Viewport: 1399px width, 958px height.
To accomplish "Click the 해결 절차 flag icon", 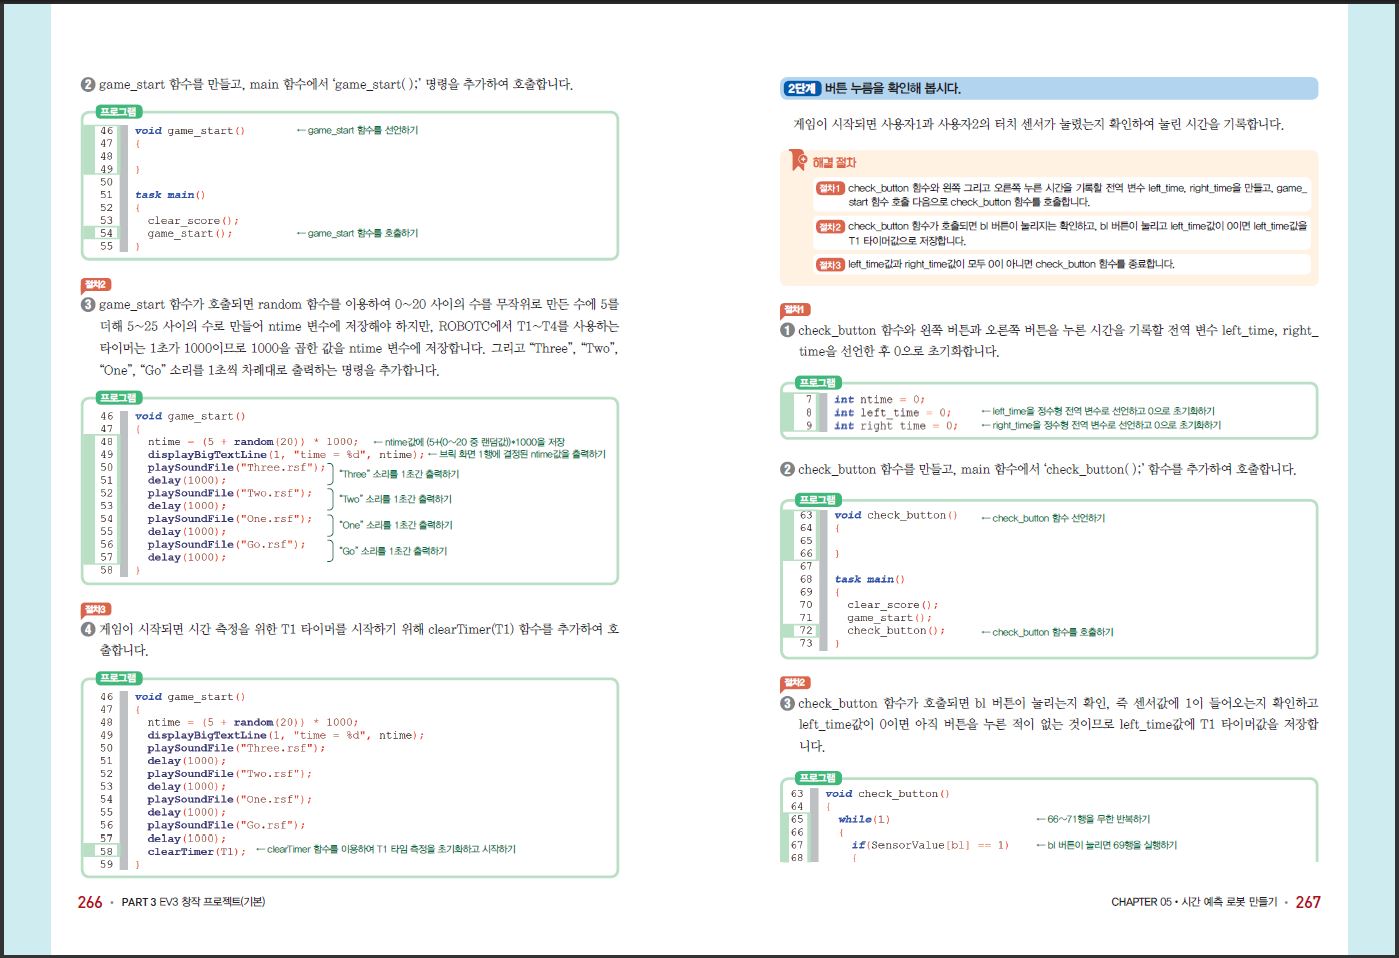I will pos(798,160).
